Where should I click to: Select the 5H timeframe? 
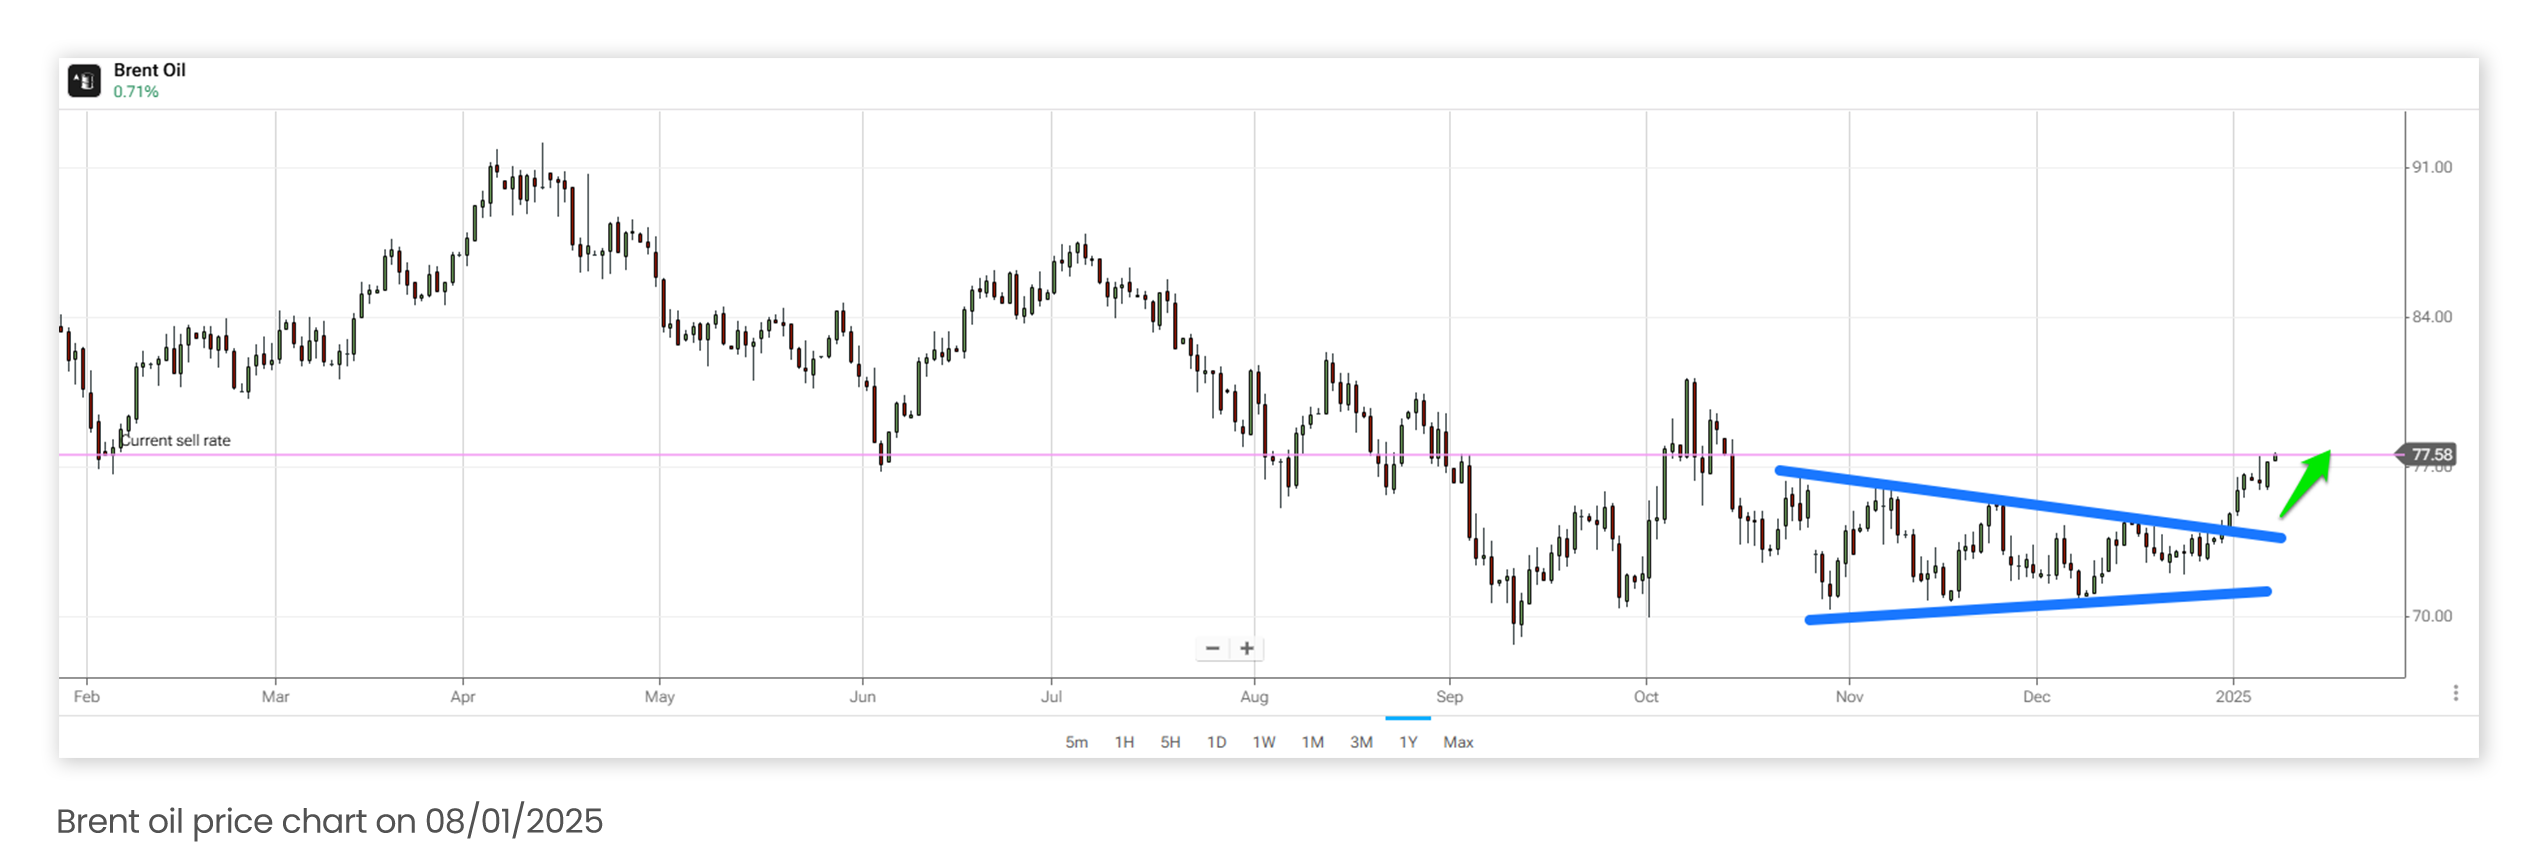1170,742
